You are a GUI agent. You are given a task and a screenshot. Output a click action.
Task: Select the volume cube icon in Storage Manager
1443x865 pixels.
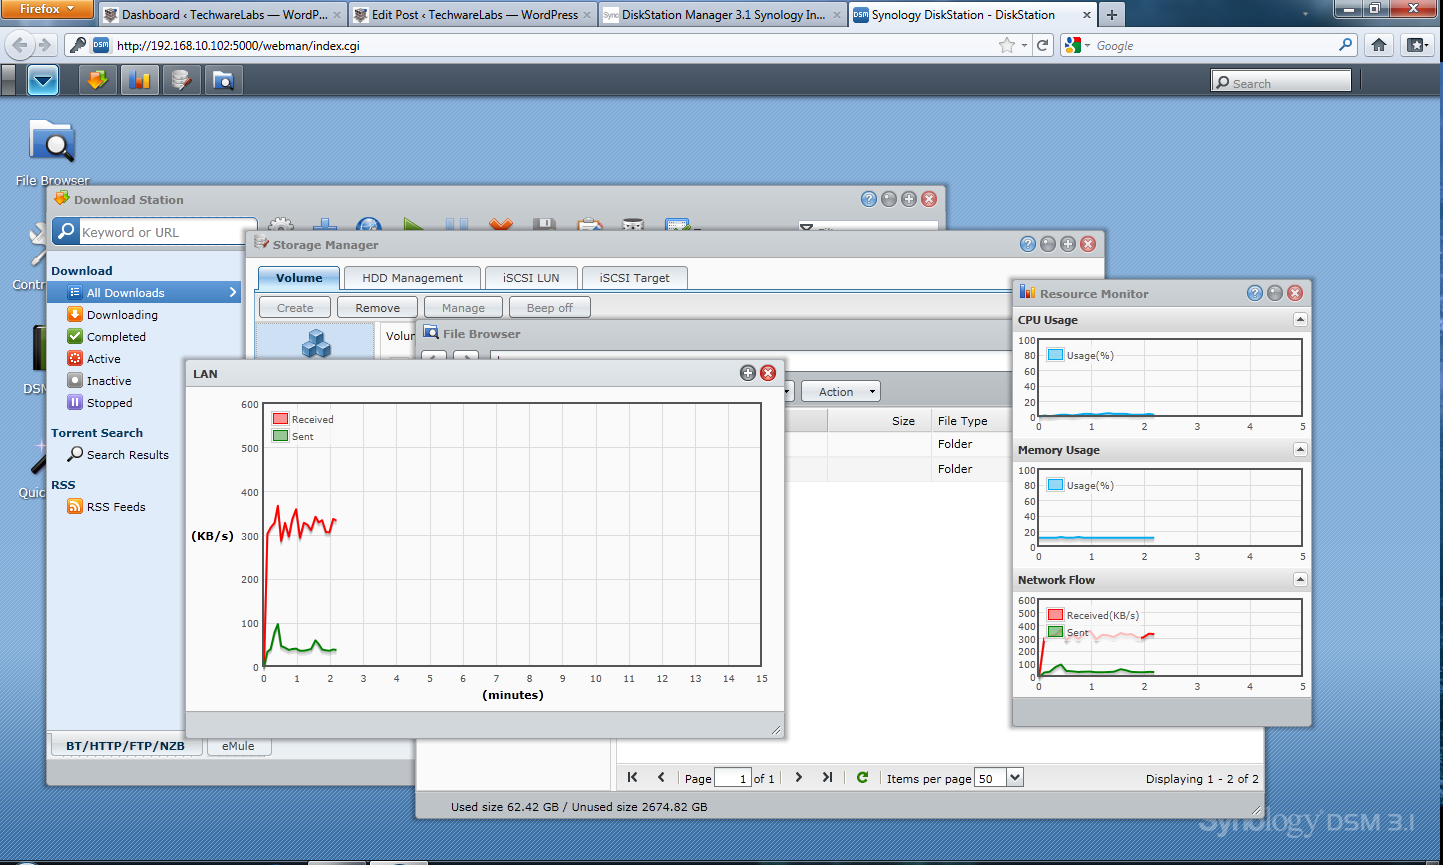pos(316,343)
